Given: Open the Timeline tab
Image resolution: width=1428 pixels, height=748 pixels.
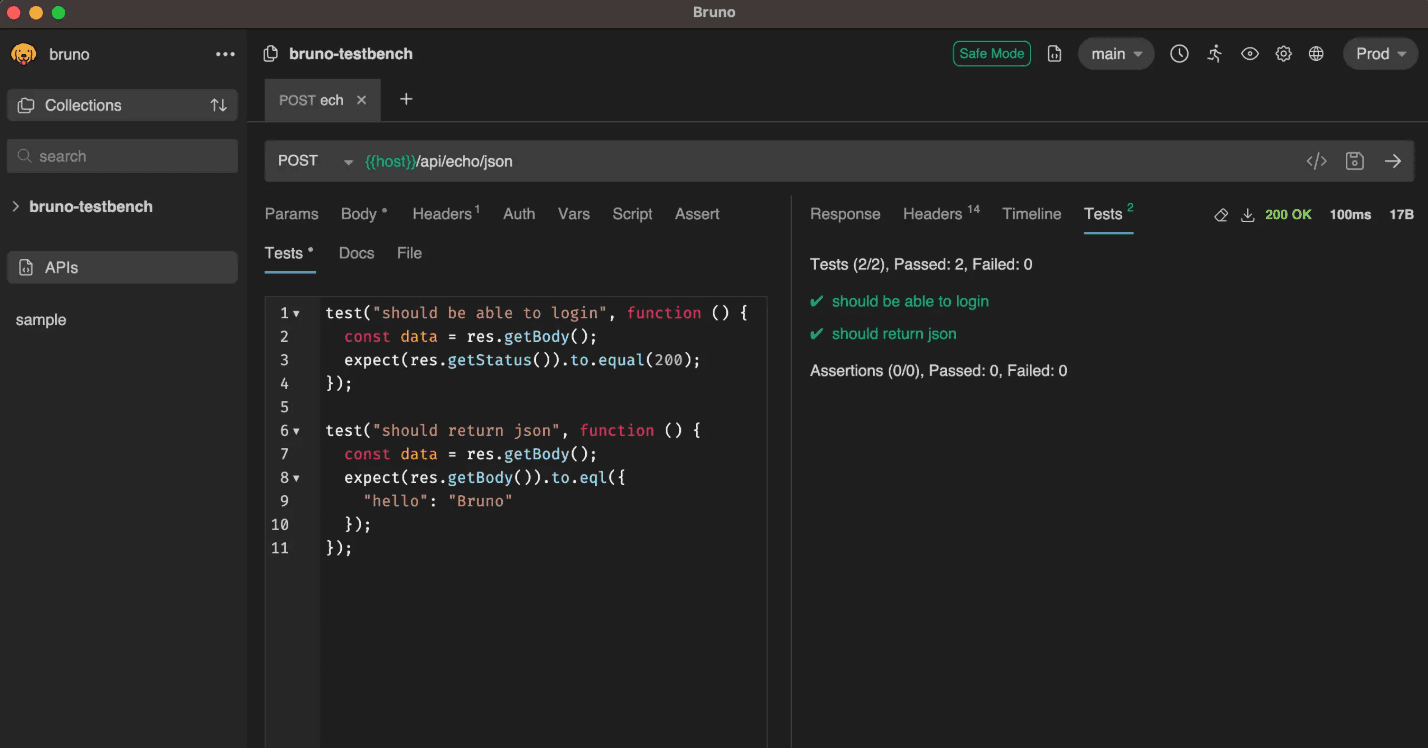Looking at the screenshot, I should (x=1032, y=214).
